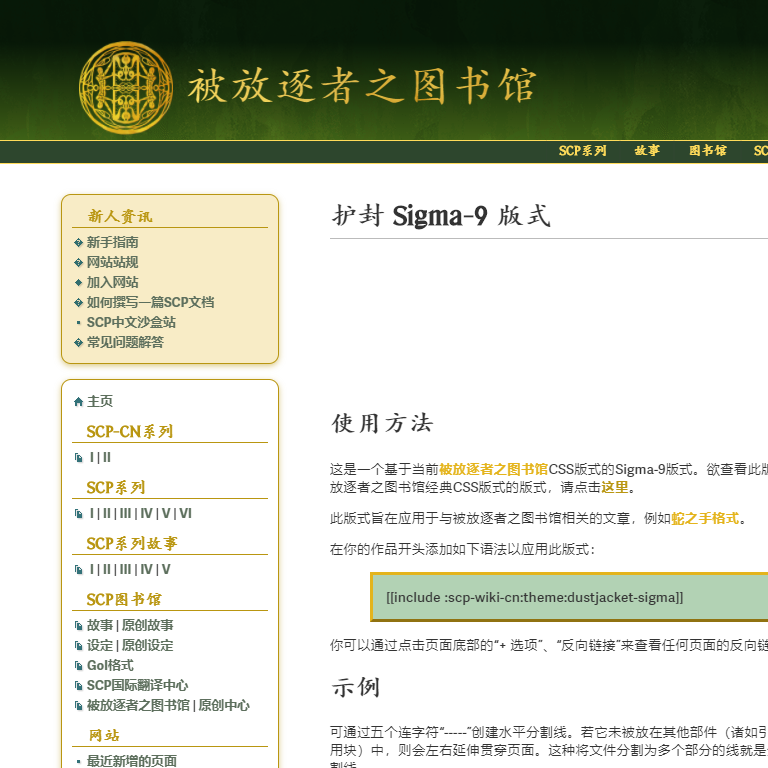This screenshot has width=768, height=768.
Task: Click the 被放逐者之图书馆 site title in header
Action: point(361,87)
